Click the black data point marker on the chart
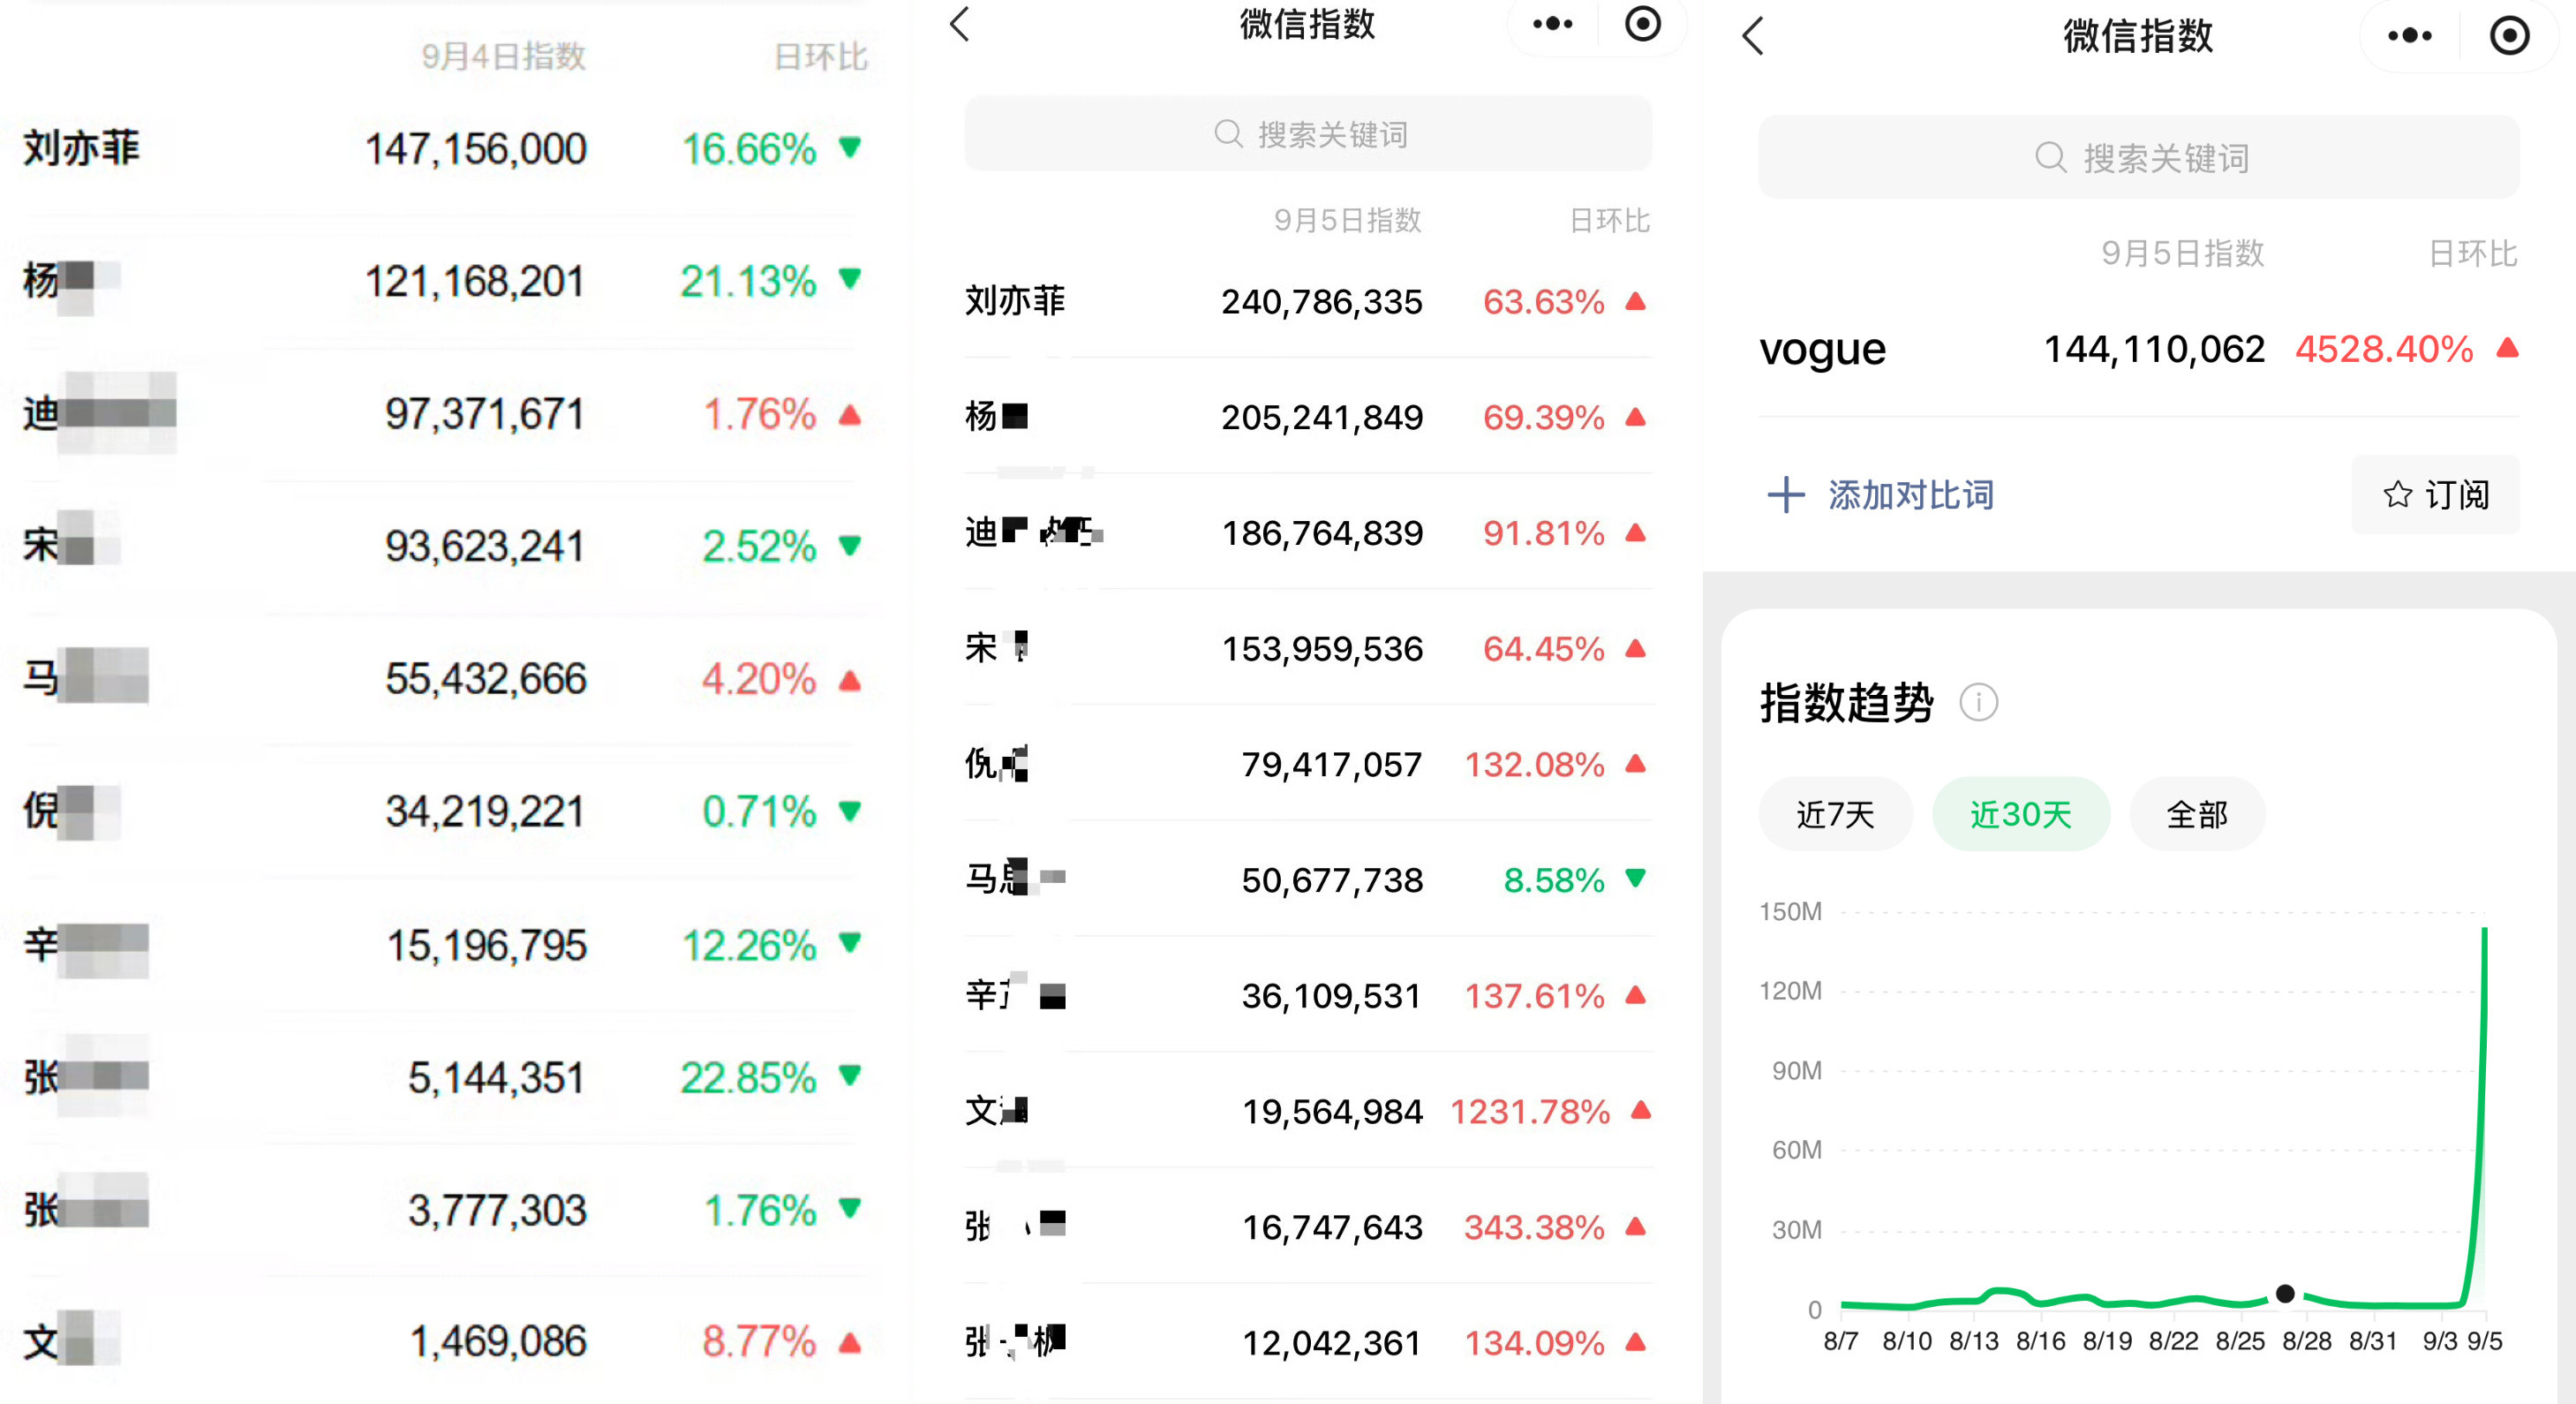 tap(2285, 1294)
